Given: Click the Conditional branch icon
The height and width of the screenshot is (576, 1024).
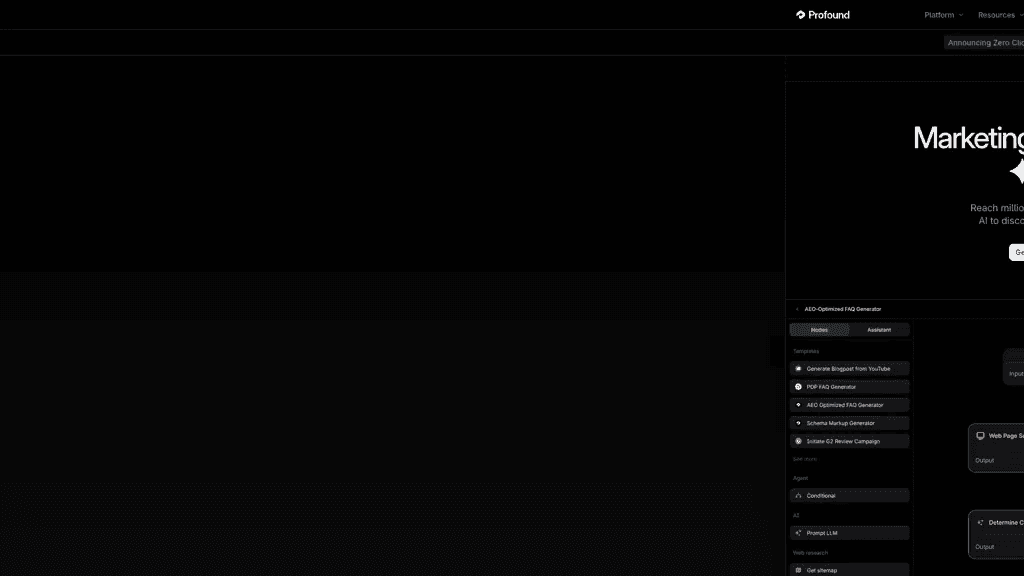Looking at the screenshot, I should pos(798,496).
